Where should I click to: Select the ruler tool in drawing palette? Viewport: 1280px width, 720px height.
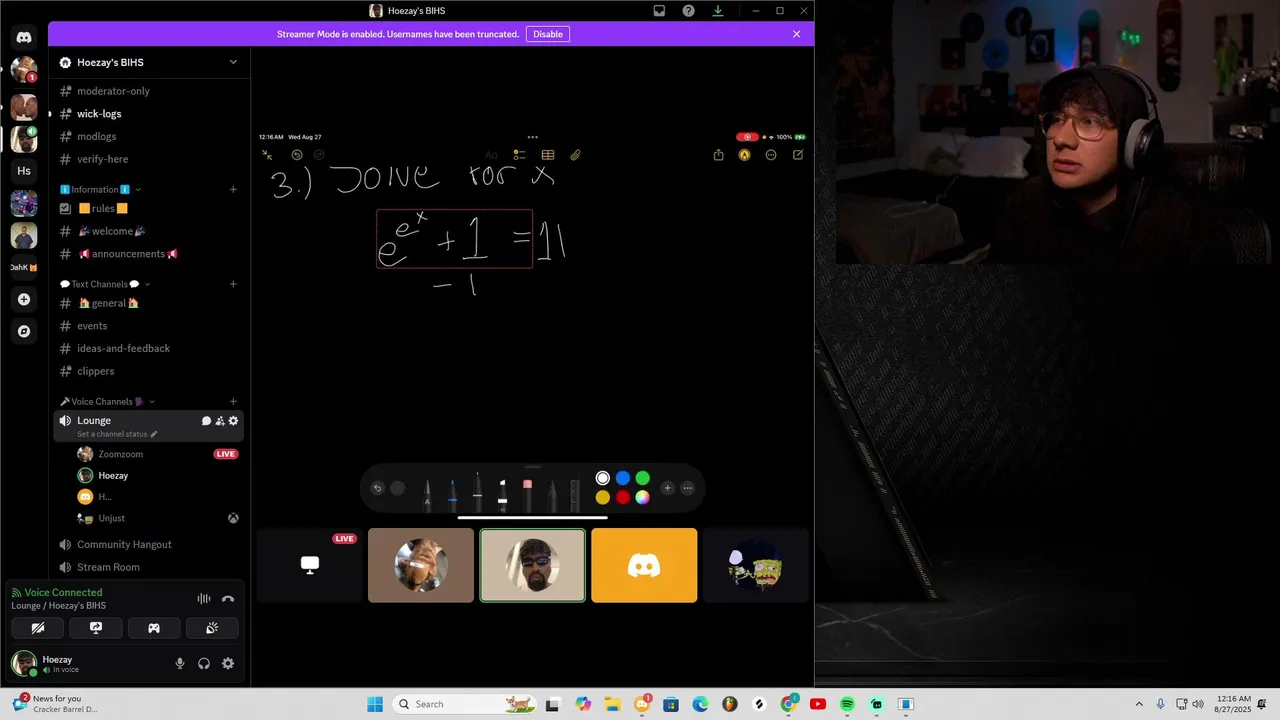click(575, 494)
